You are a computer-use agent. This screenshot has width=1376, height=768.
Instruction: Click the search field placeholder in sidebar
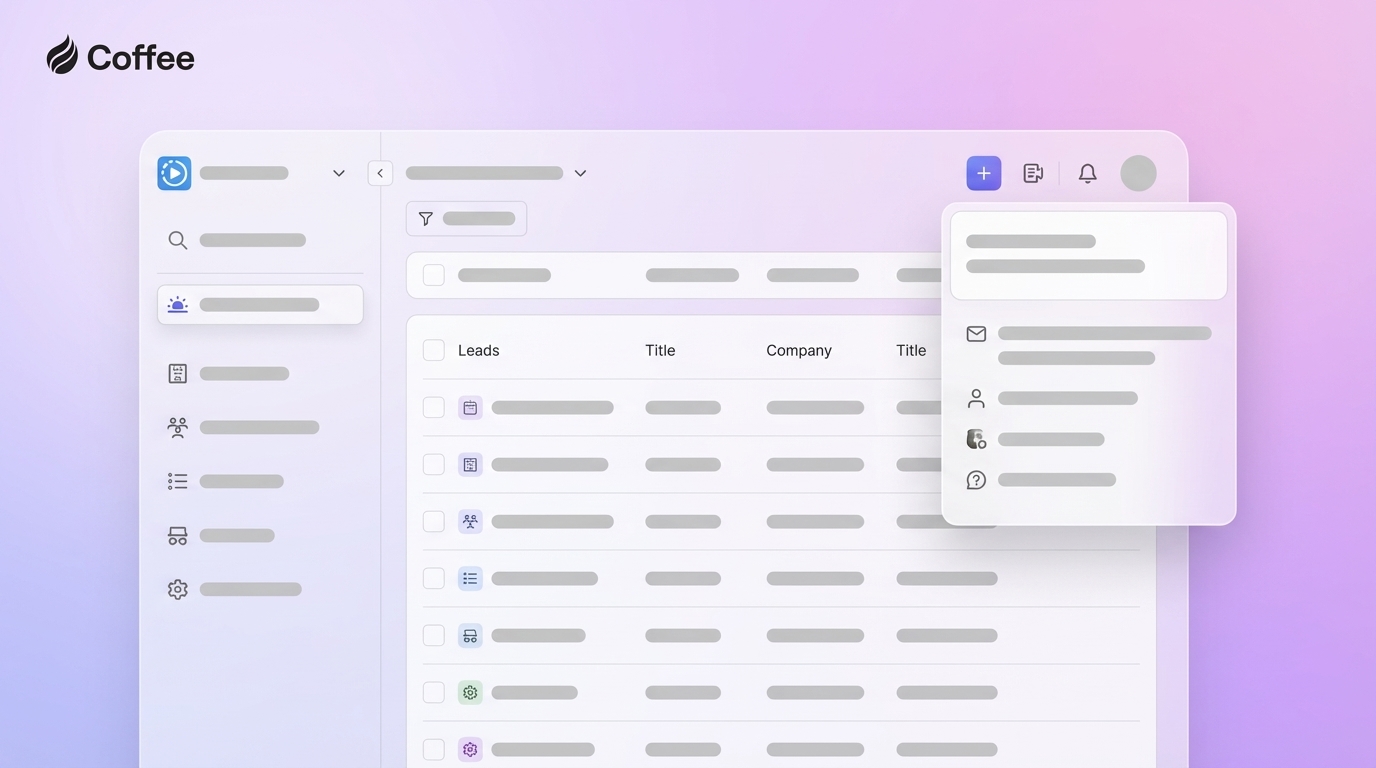[x=252, y=240]
